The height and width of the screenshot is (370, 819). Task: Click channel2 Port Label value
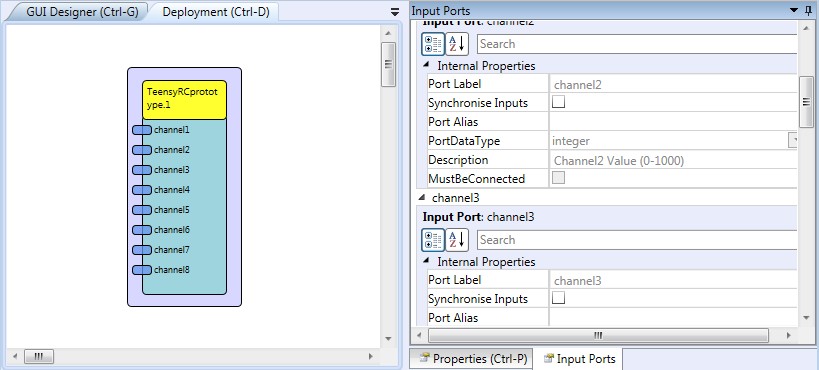click(673, 84)
